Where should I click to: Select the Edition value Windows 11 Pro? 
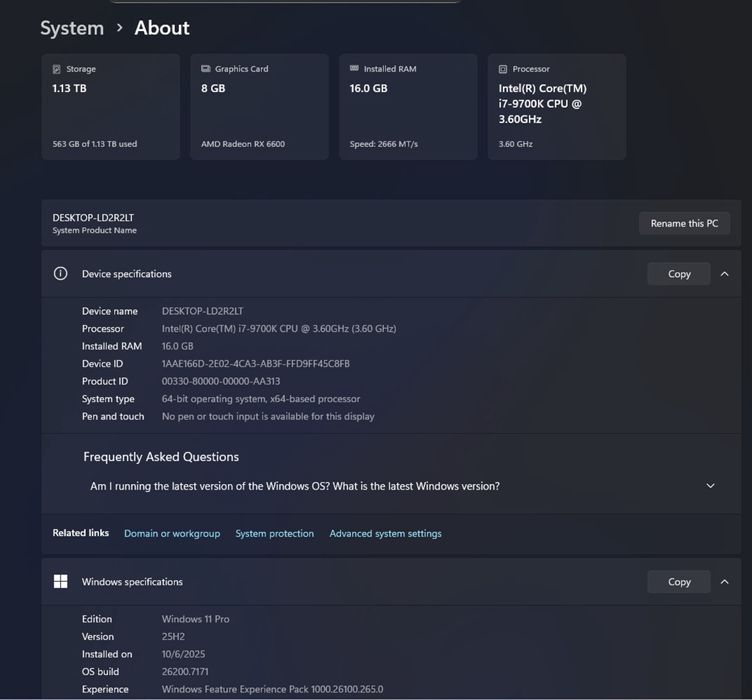click(196, 619)
